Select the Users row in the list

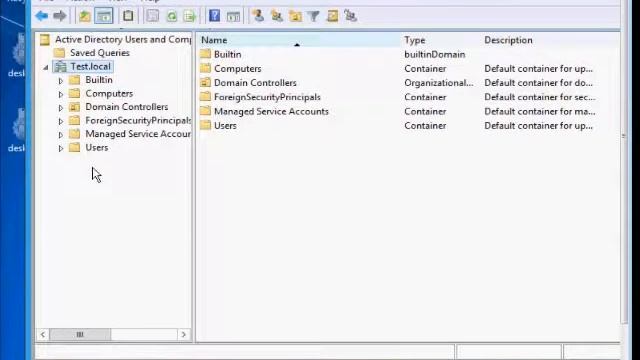coord(225,126)
